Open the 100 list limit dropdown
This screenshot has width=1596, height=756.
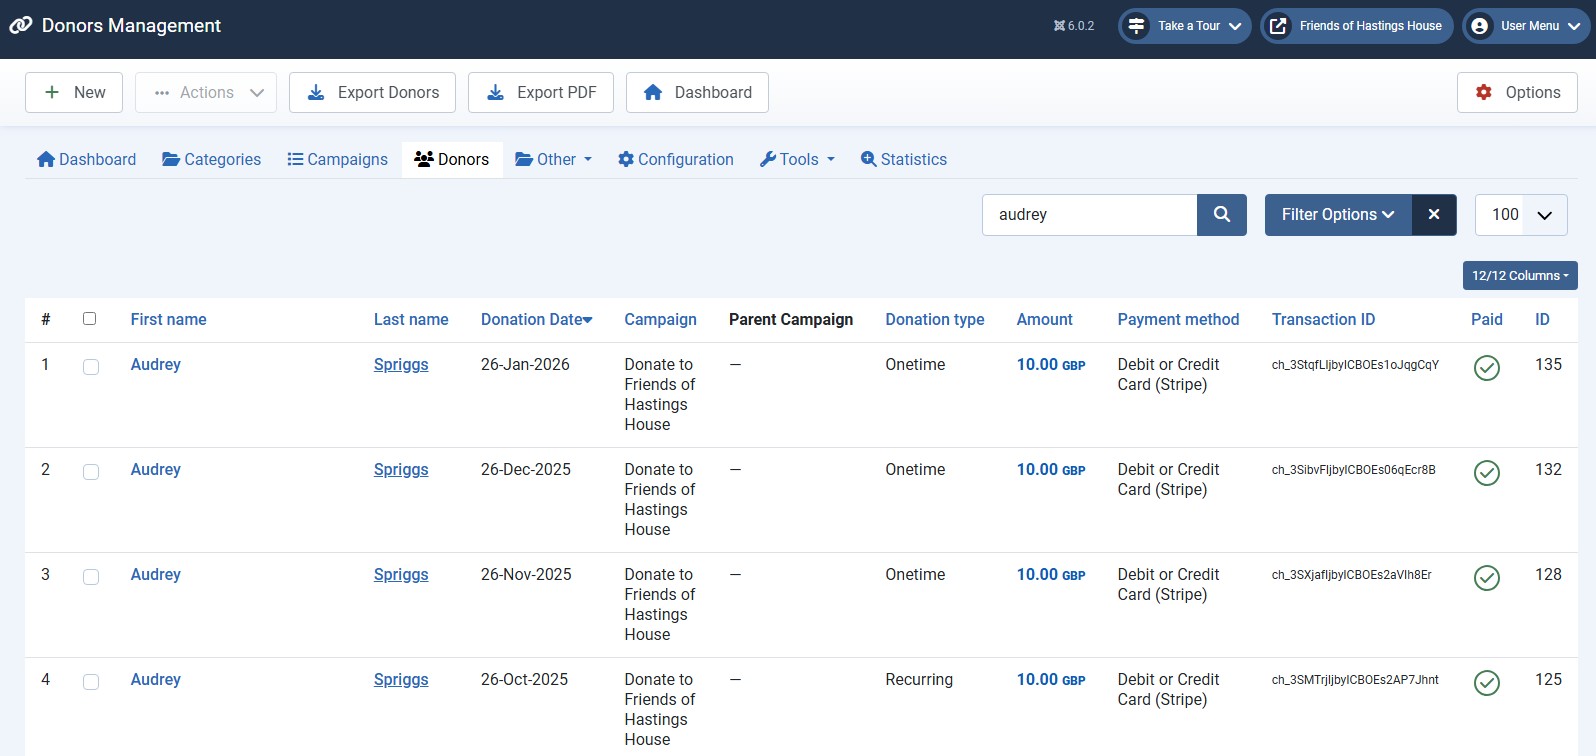[1520, 215]
